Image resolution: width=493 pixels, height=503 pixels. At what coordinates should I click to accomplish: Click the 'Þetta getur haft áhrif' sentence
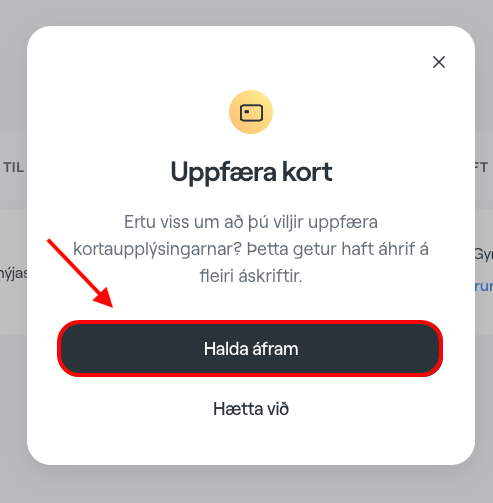pyautogui.click(x=338, y=249)
